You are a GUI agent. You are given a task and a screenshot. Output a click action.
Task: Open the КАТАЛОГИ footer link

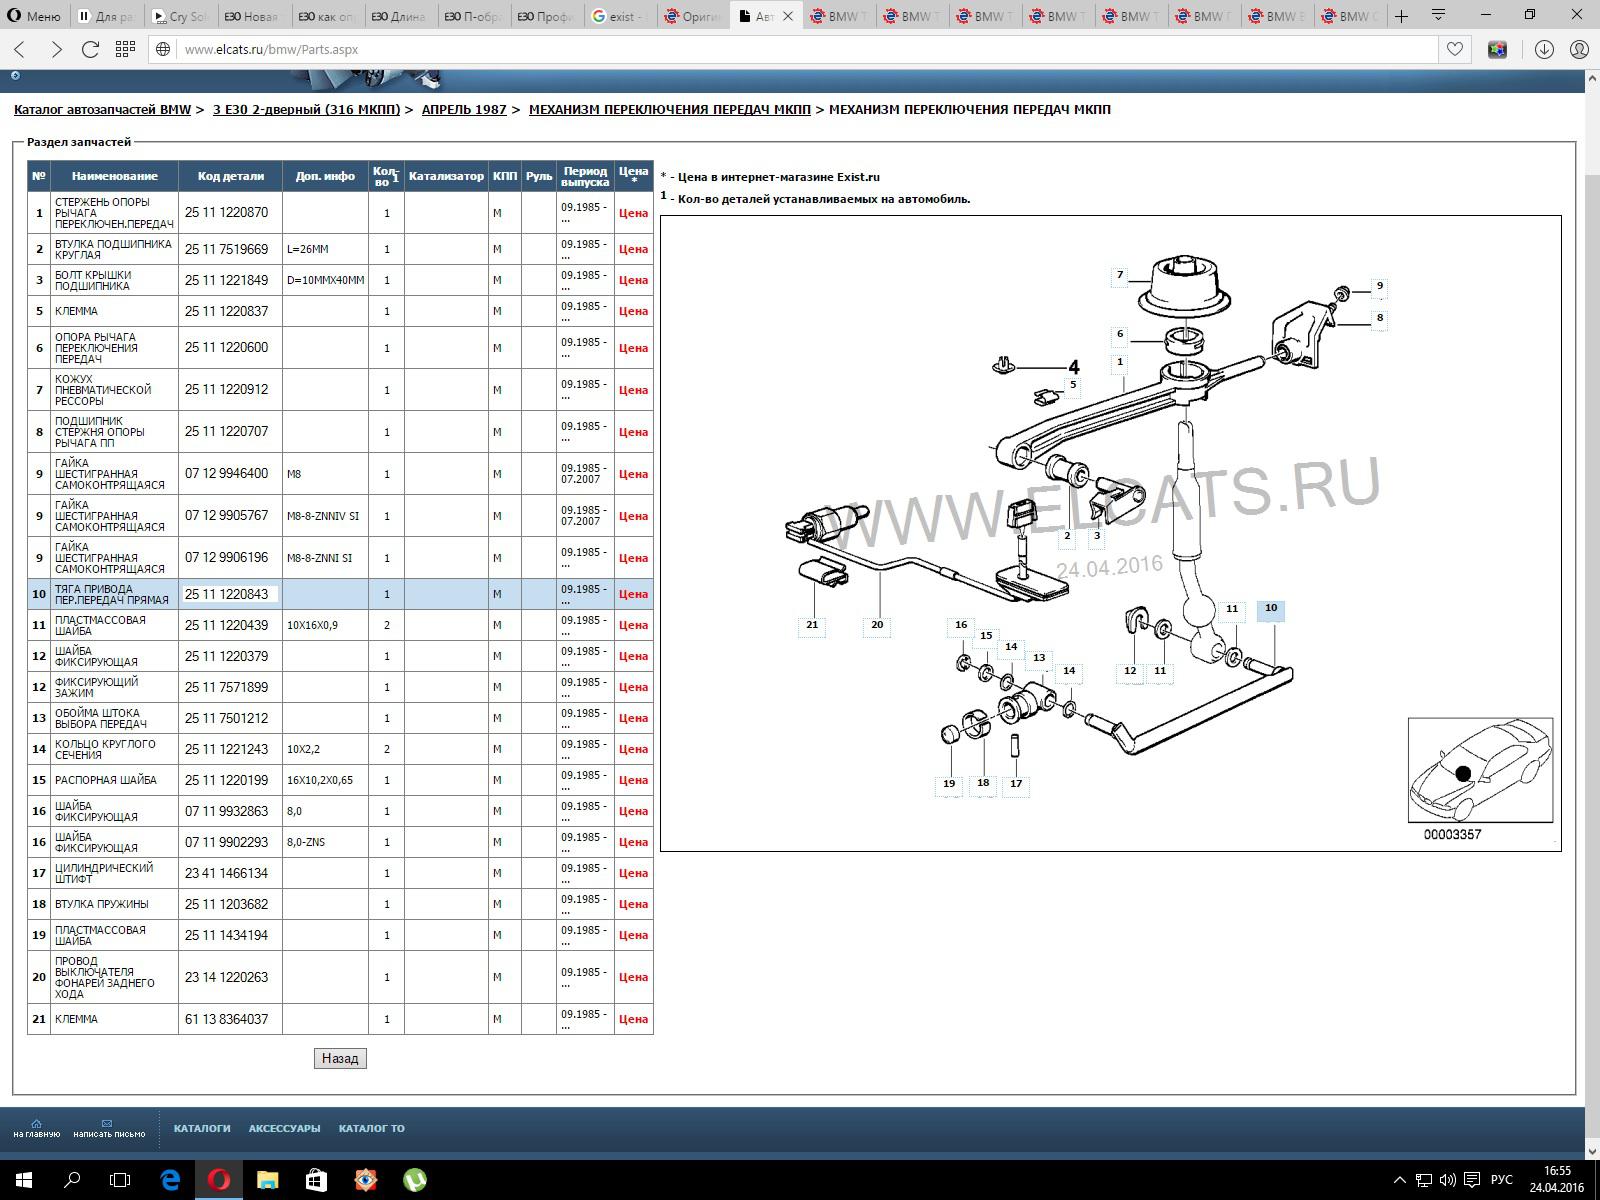tap(202, 1128)
